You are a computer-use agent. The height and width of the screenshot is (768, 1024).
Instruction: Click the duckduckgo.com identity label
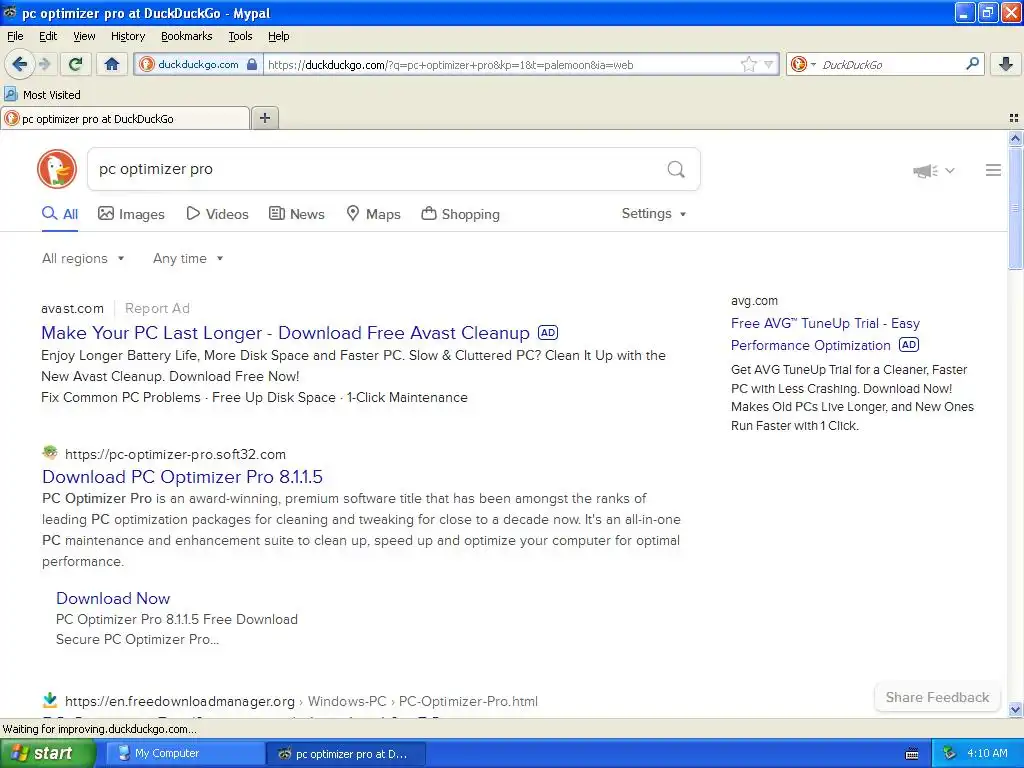click(x=198, y=64)
